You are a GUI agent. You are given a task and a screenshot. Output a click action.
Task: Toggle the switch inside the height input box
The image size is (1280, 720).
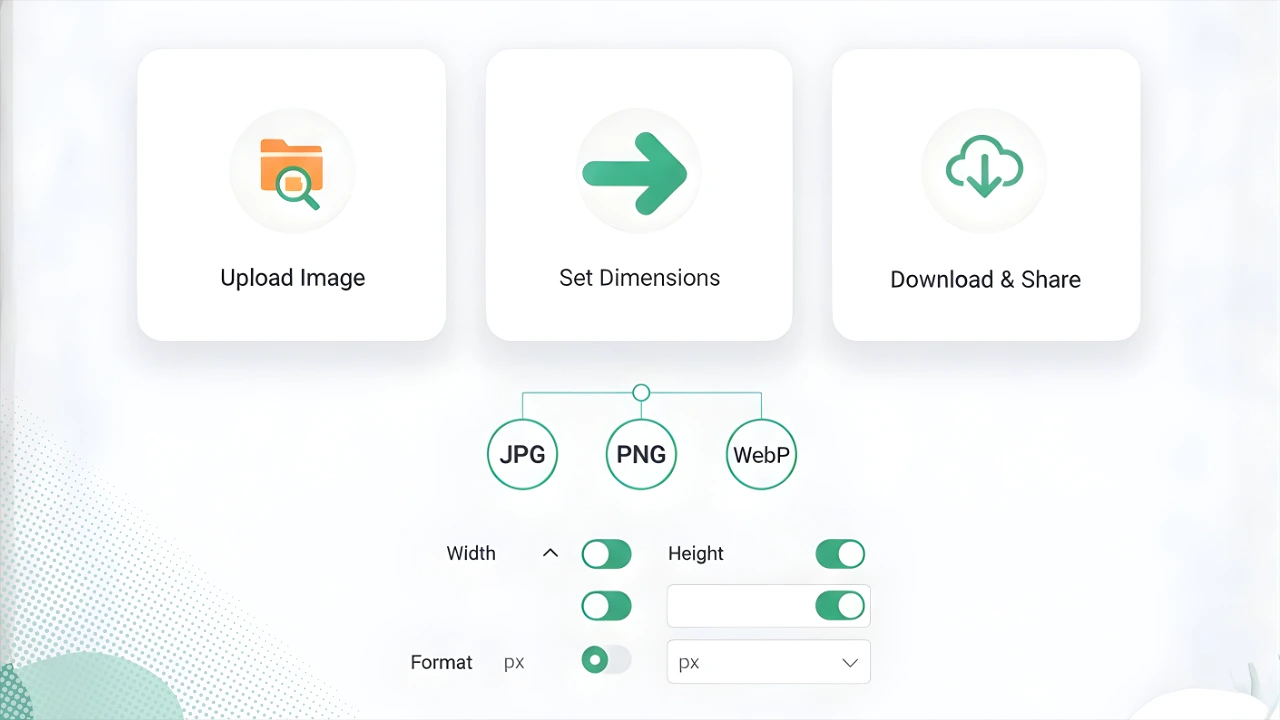click(840, 606)
